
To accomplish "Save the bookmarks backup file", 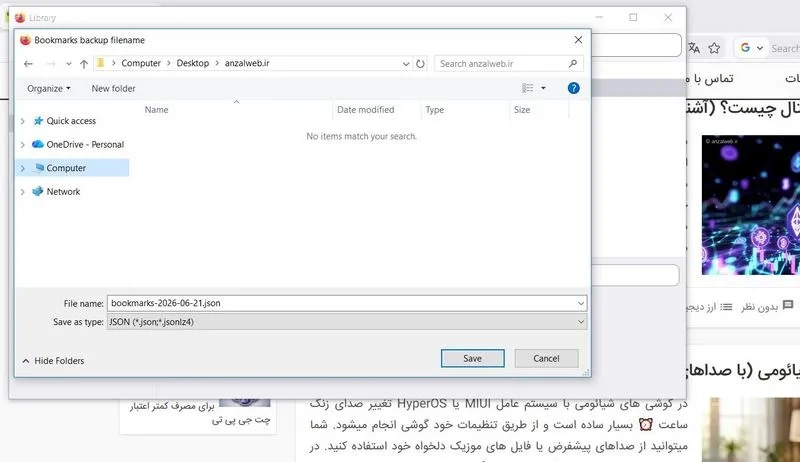I will pos(472,358).
